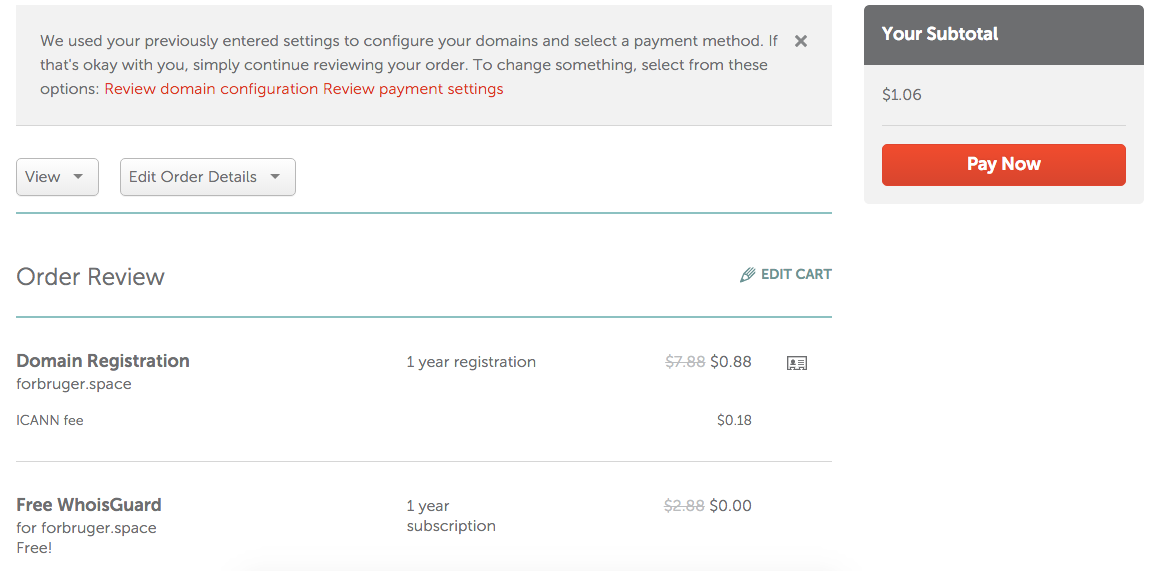
Task: Dismiss the settings notice with X icon
Action: coord(801,41)
